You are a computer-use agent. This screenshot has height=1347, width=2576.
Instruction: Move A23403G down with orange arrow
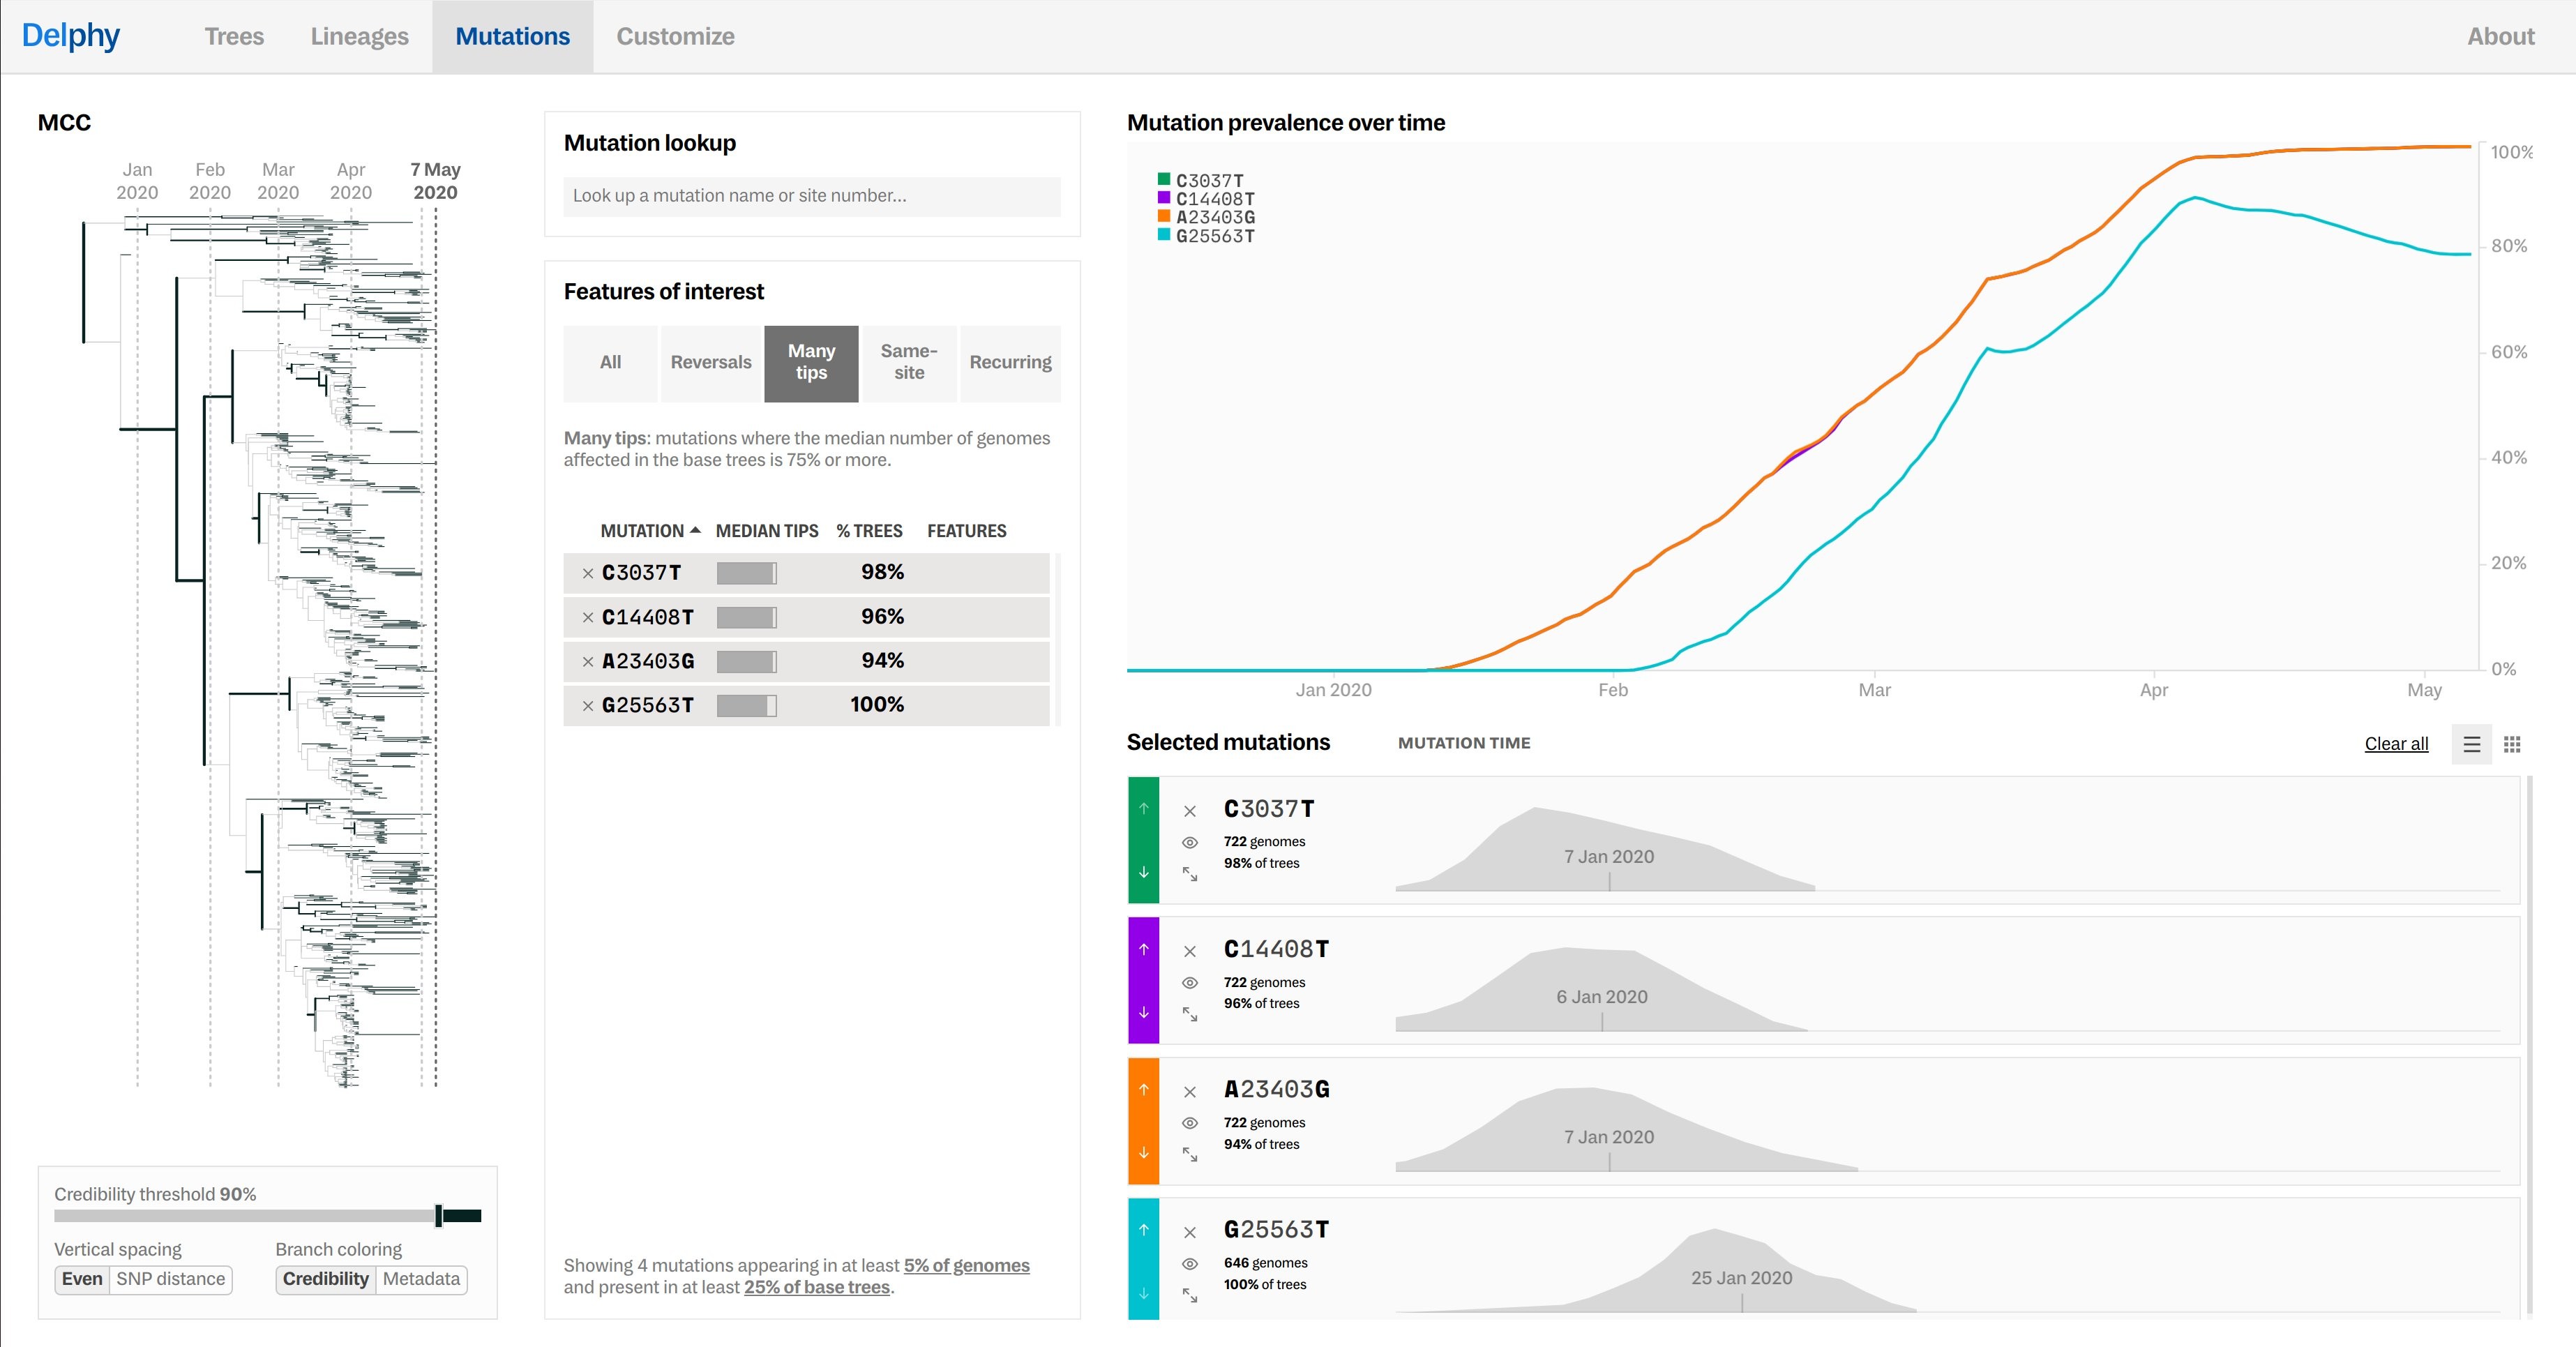[1144, 1152]
